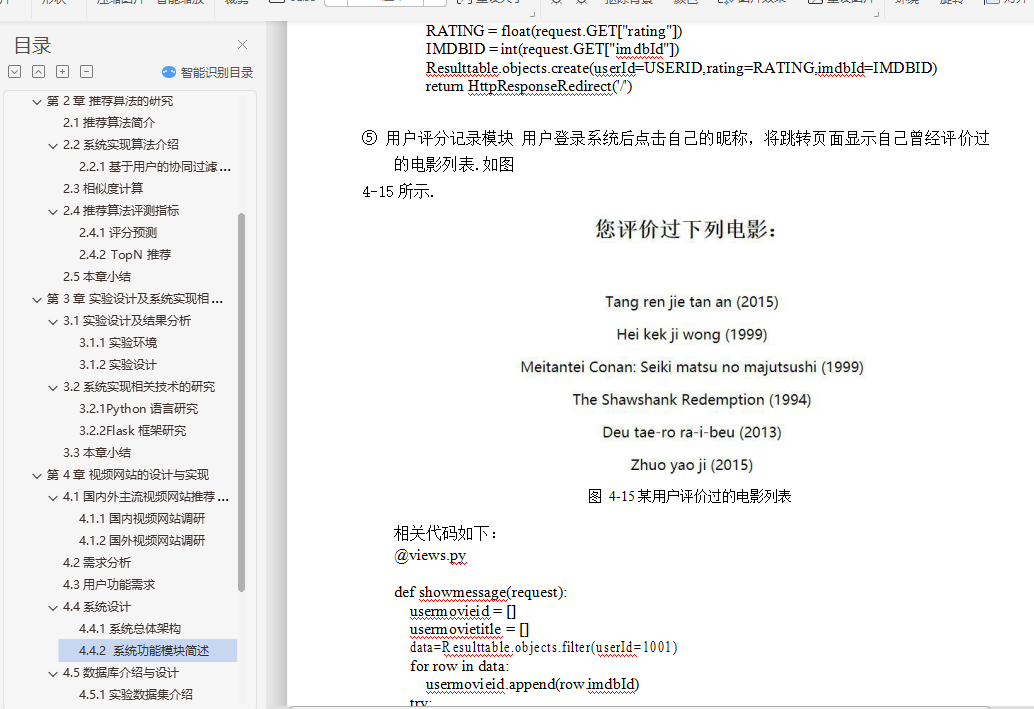
Task: Go to heading 4.1.2 国外视频网站调研
Action: pos(142,541)
